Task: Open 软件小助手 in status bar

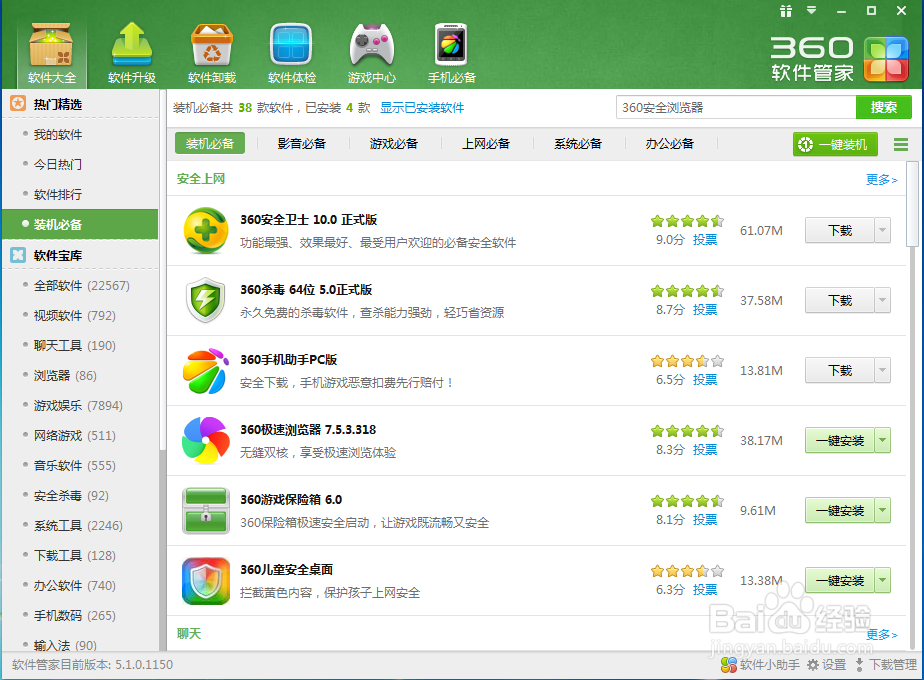Action: coord(760,665)
